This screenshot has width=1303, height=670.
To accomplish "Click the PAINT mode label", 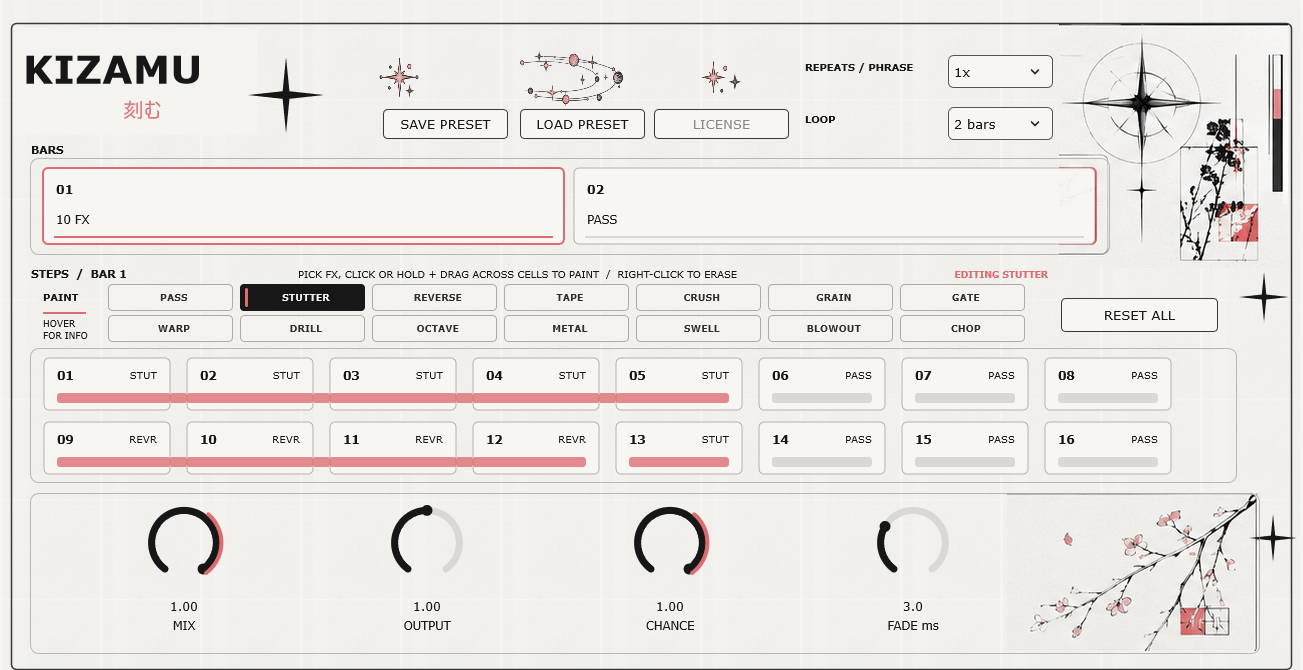I will [x=61, y=298].
